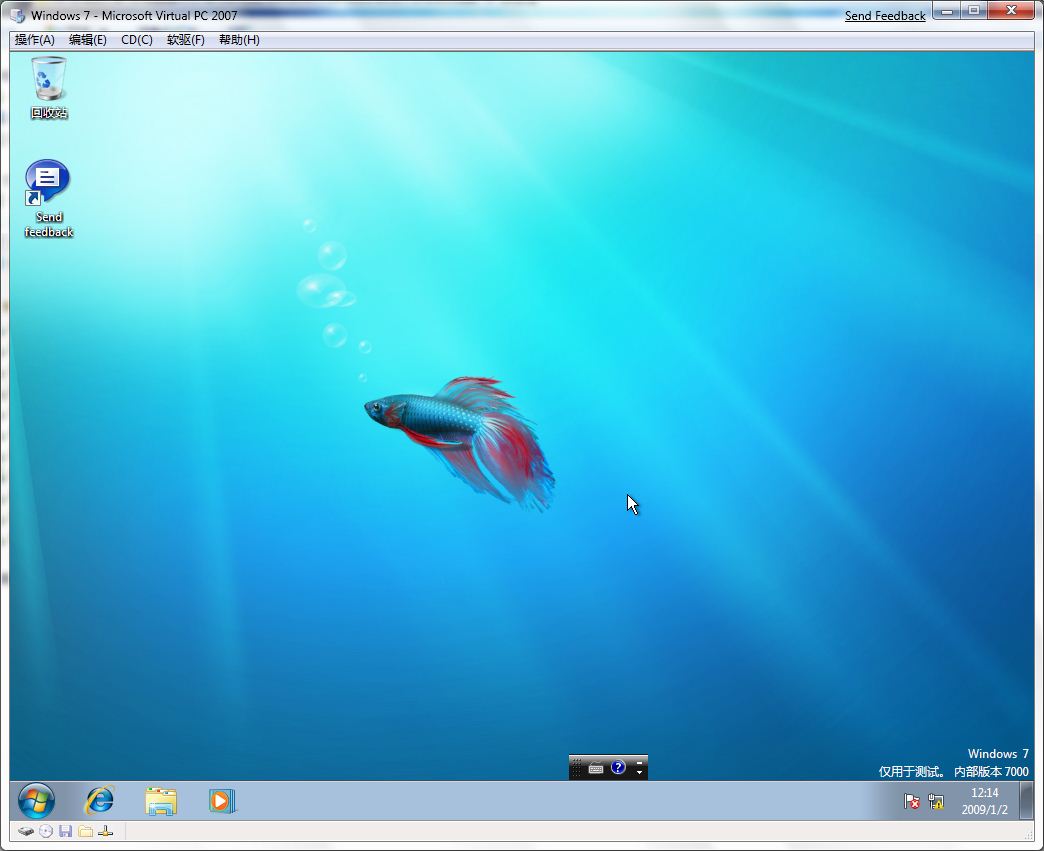1044x851 pixels.
Task: Open the clock showing 12:14
Action: point(985,801)
